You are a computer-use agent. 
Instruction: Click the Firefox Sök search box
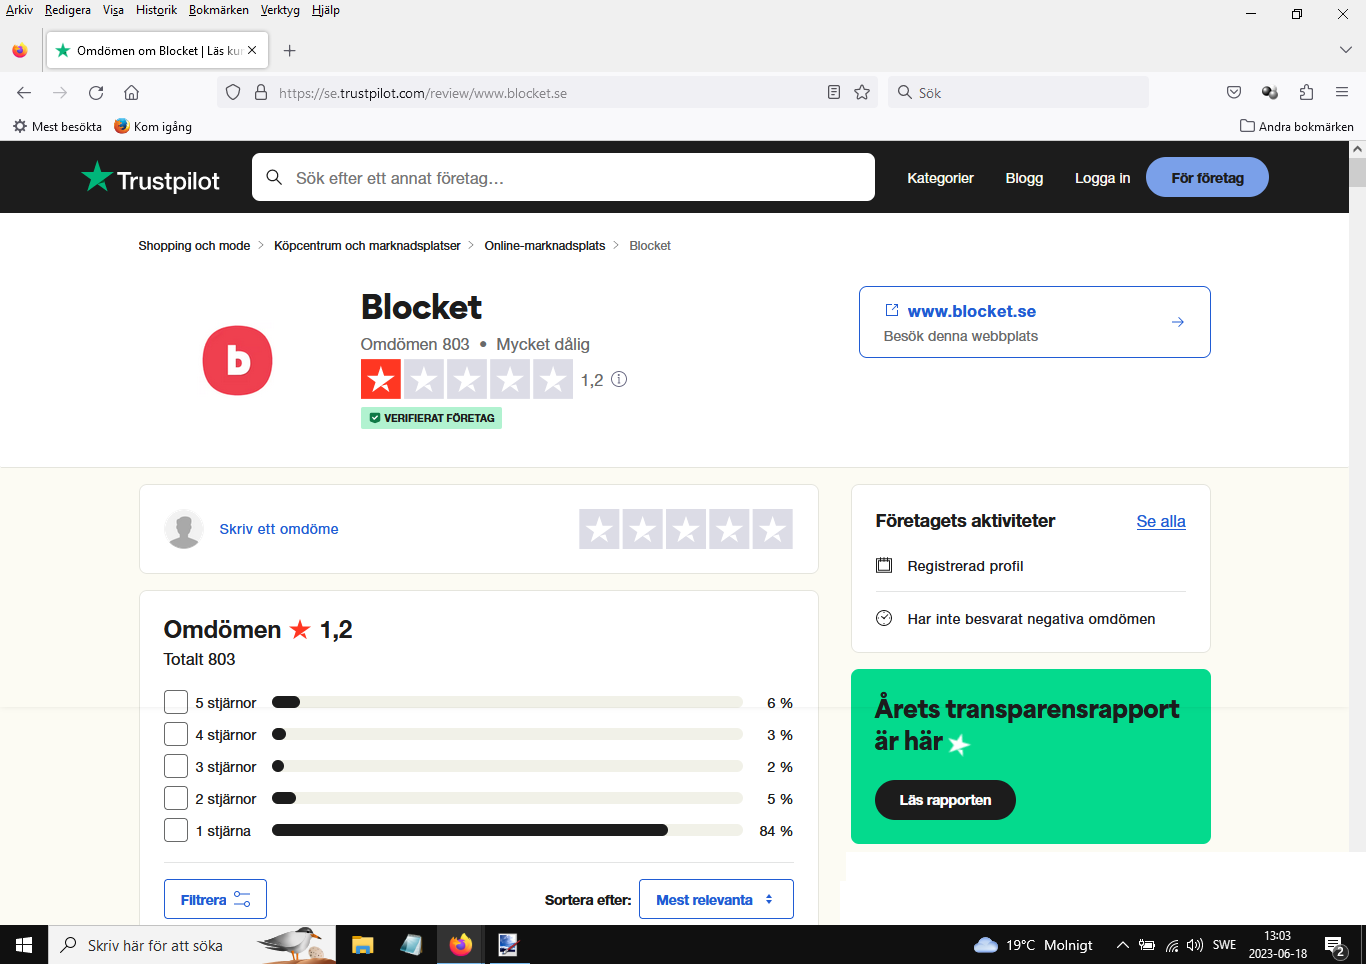(x=1018, y=93)
